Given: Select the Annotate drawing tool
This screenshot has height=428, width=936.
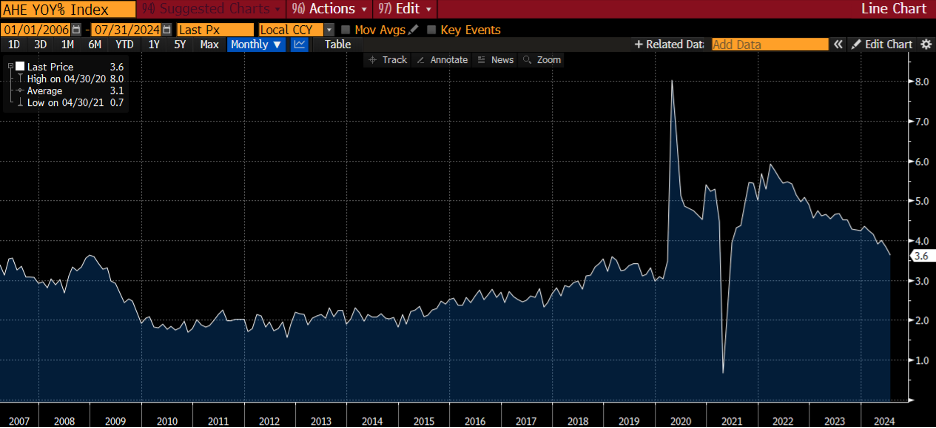Looking at the screenshot, I should 441,60.
